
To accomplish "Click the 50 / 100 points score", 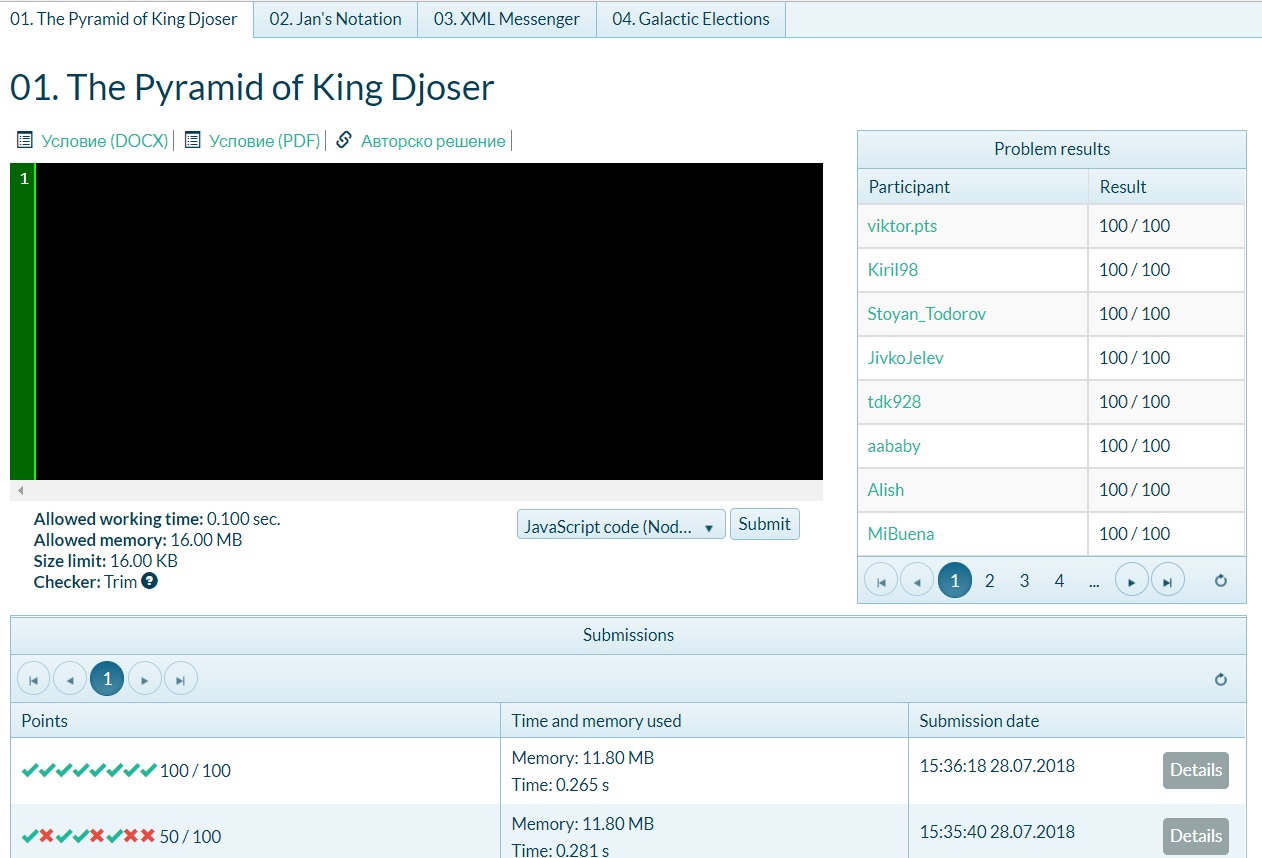I will (x=190, y=837).
